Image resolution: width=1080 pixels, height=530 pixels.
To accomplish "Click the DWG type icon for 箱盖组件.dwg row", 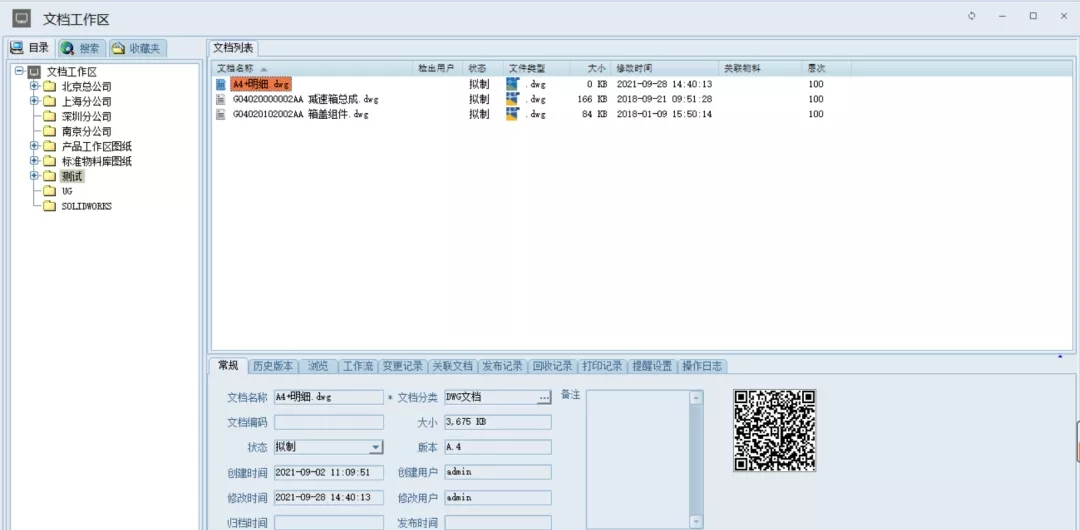I will [513, 114].
